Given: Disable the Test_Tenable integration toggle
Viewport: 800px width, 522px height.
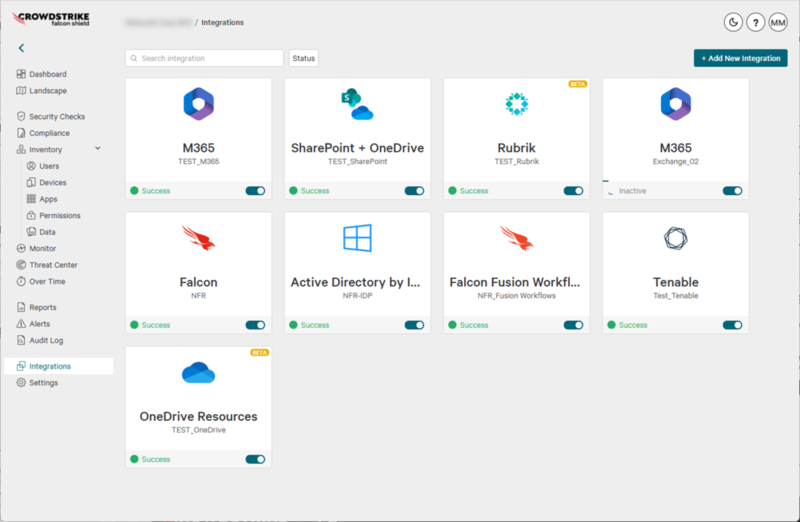Looking at the screenshot, I should [x=733, y=325].
